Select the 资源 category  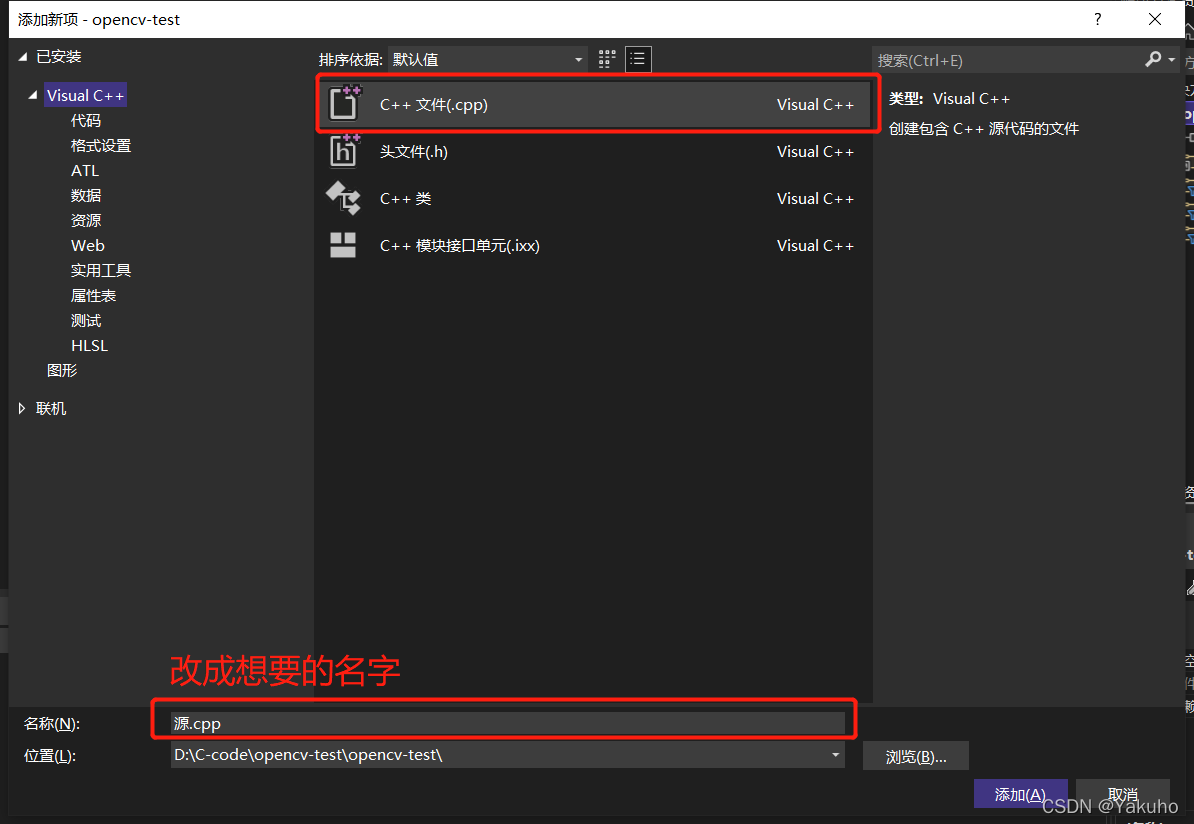click(86, 220)
